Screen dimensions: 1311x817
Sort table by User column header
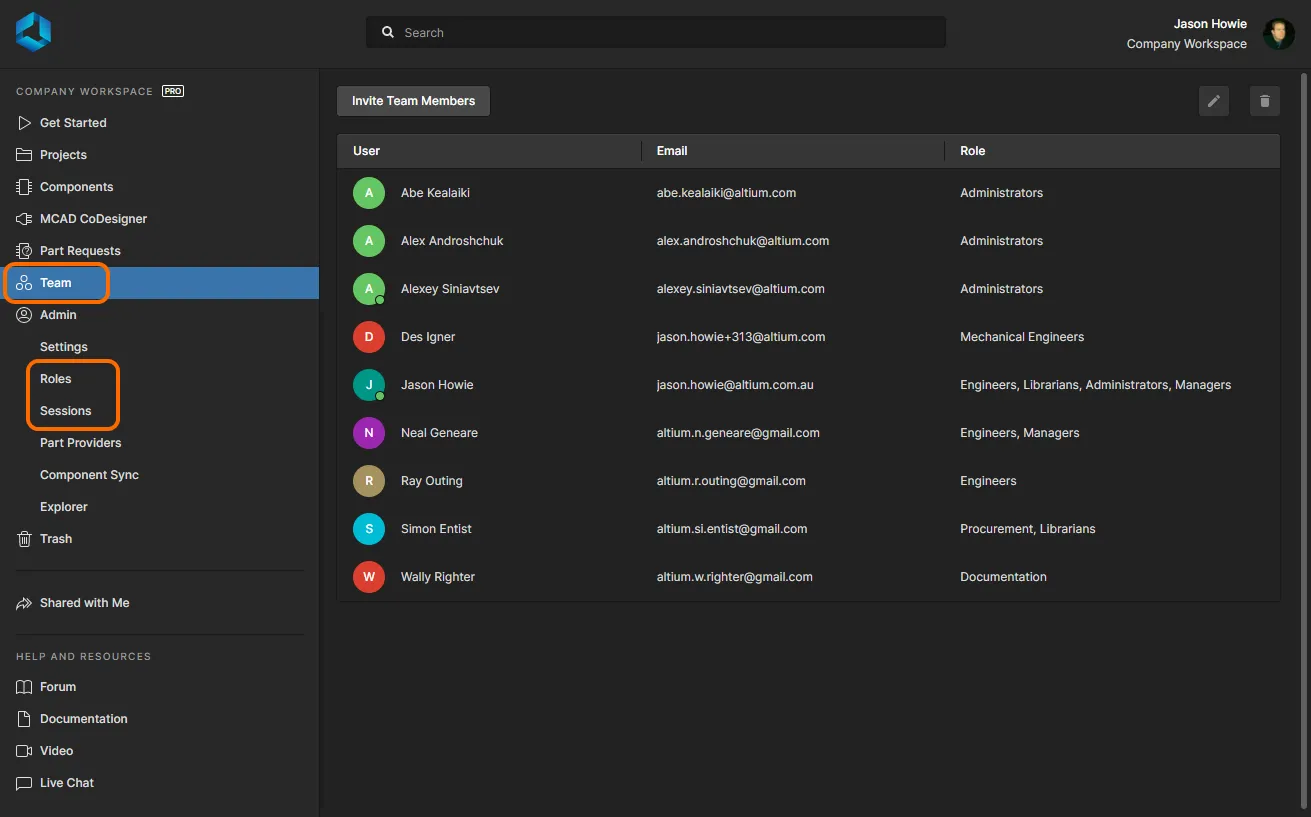367,151
